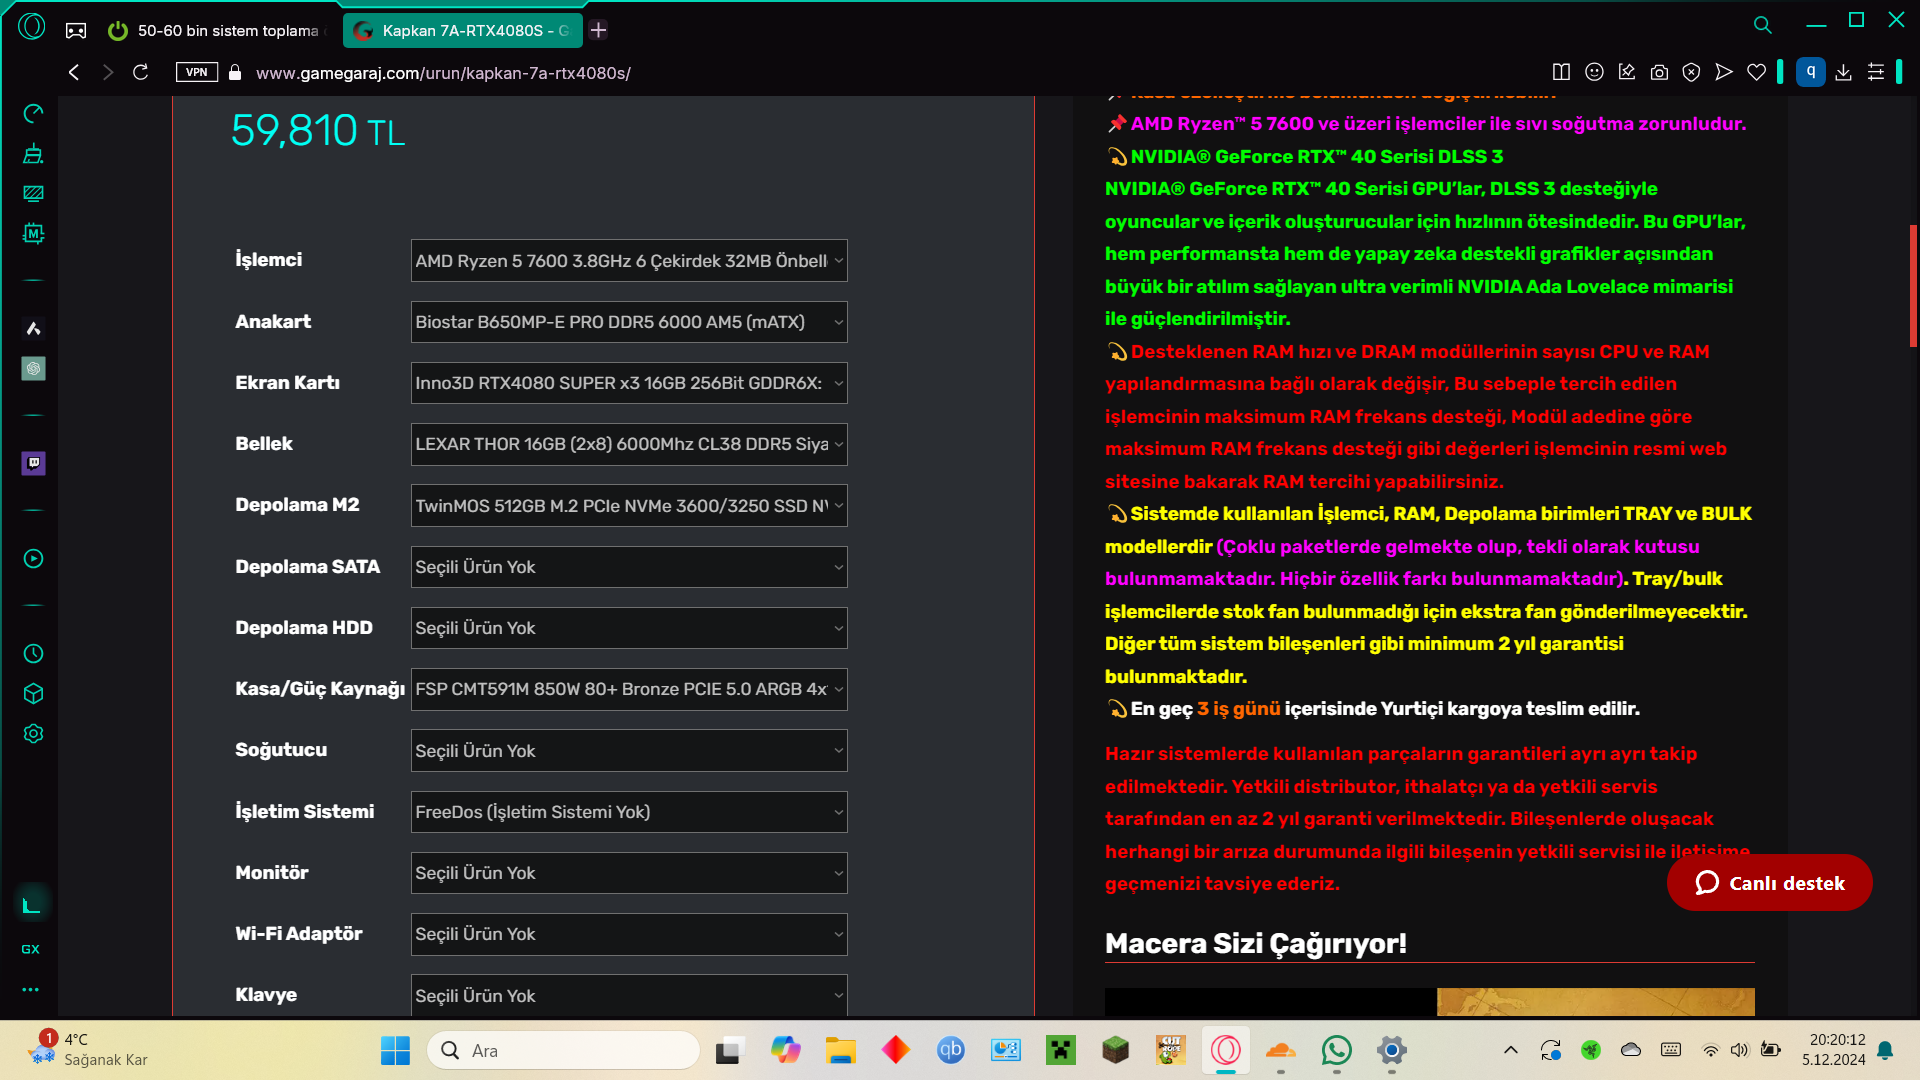Toggle the VPN badge in address bar

196,72
